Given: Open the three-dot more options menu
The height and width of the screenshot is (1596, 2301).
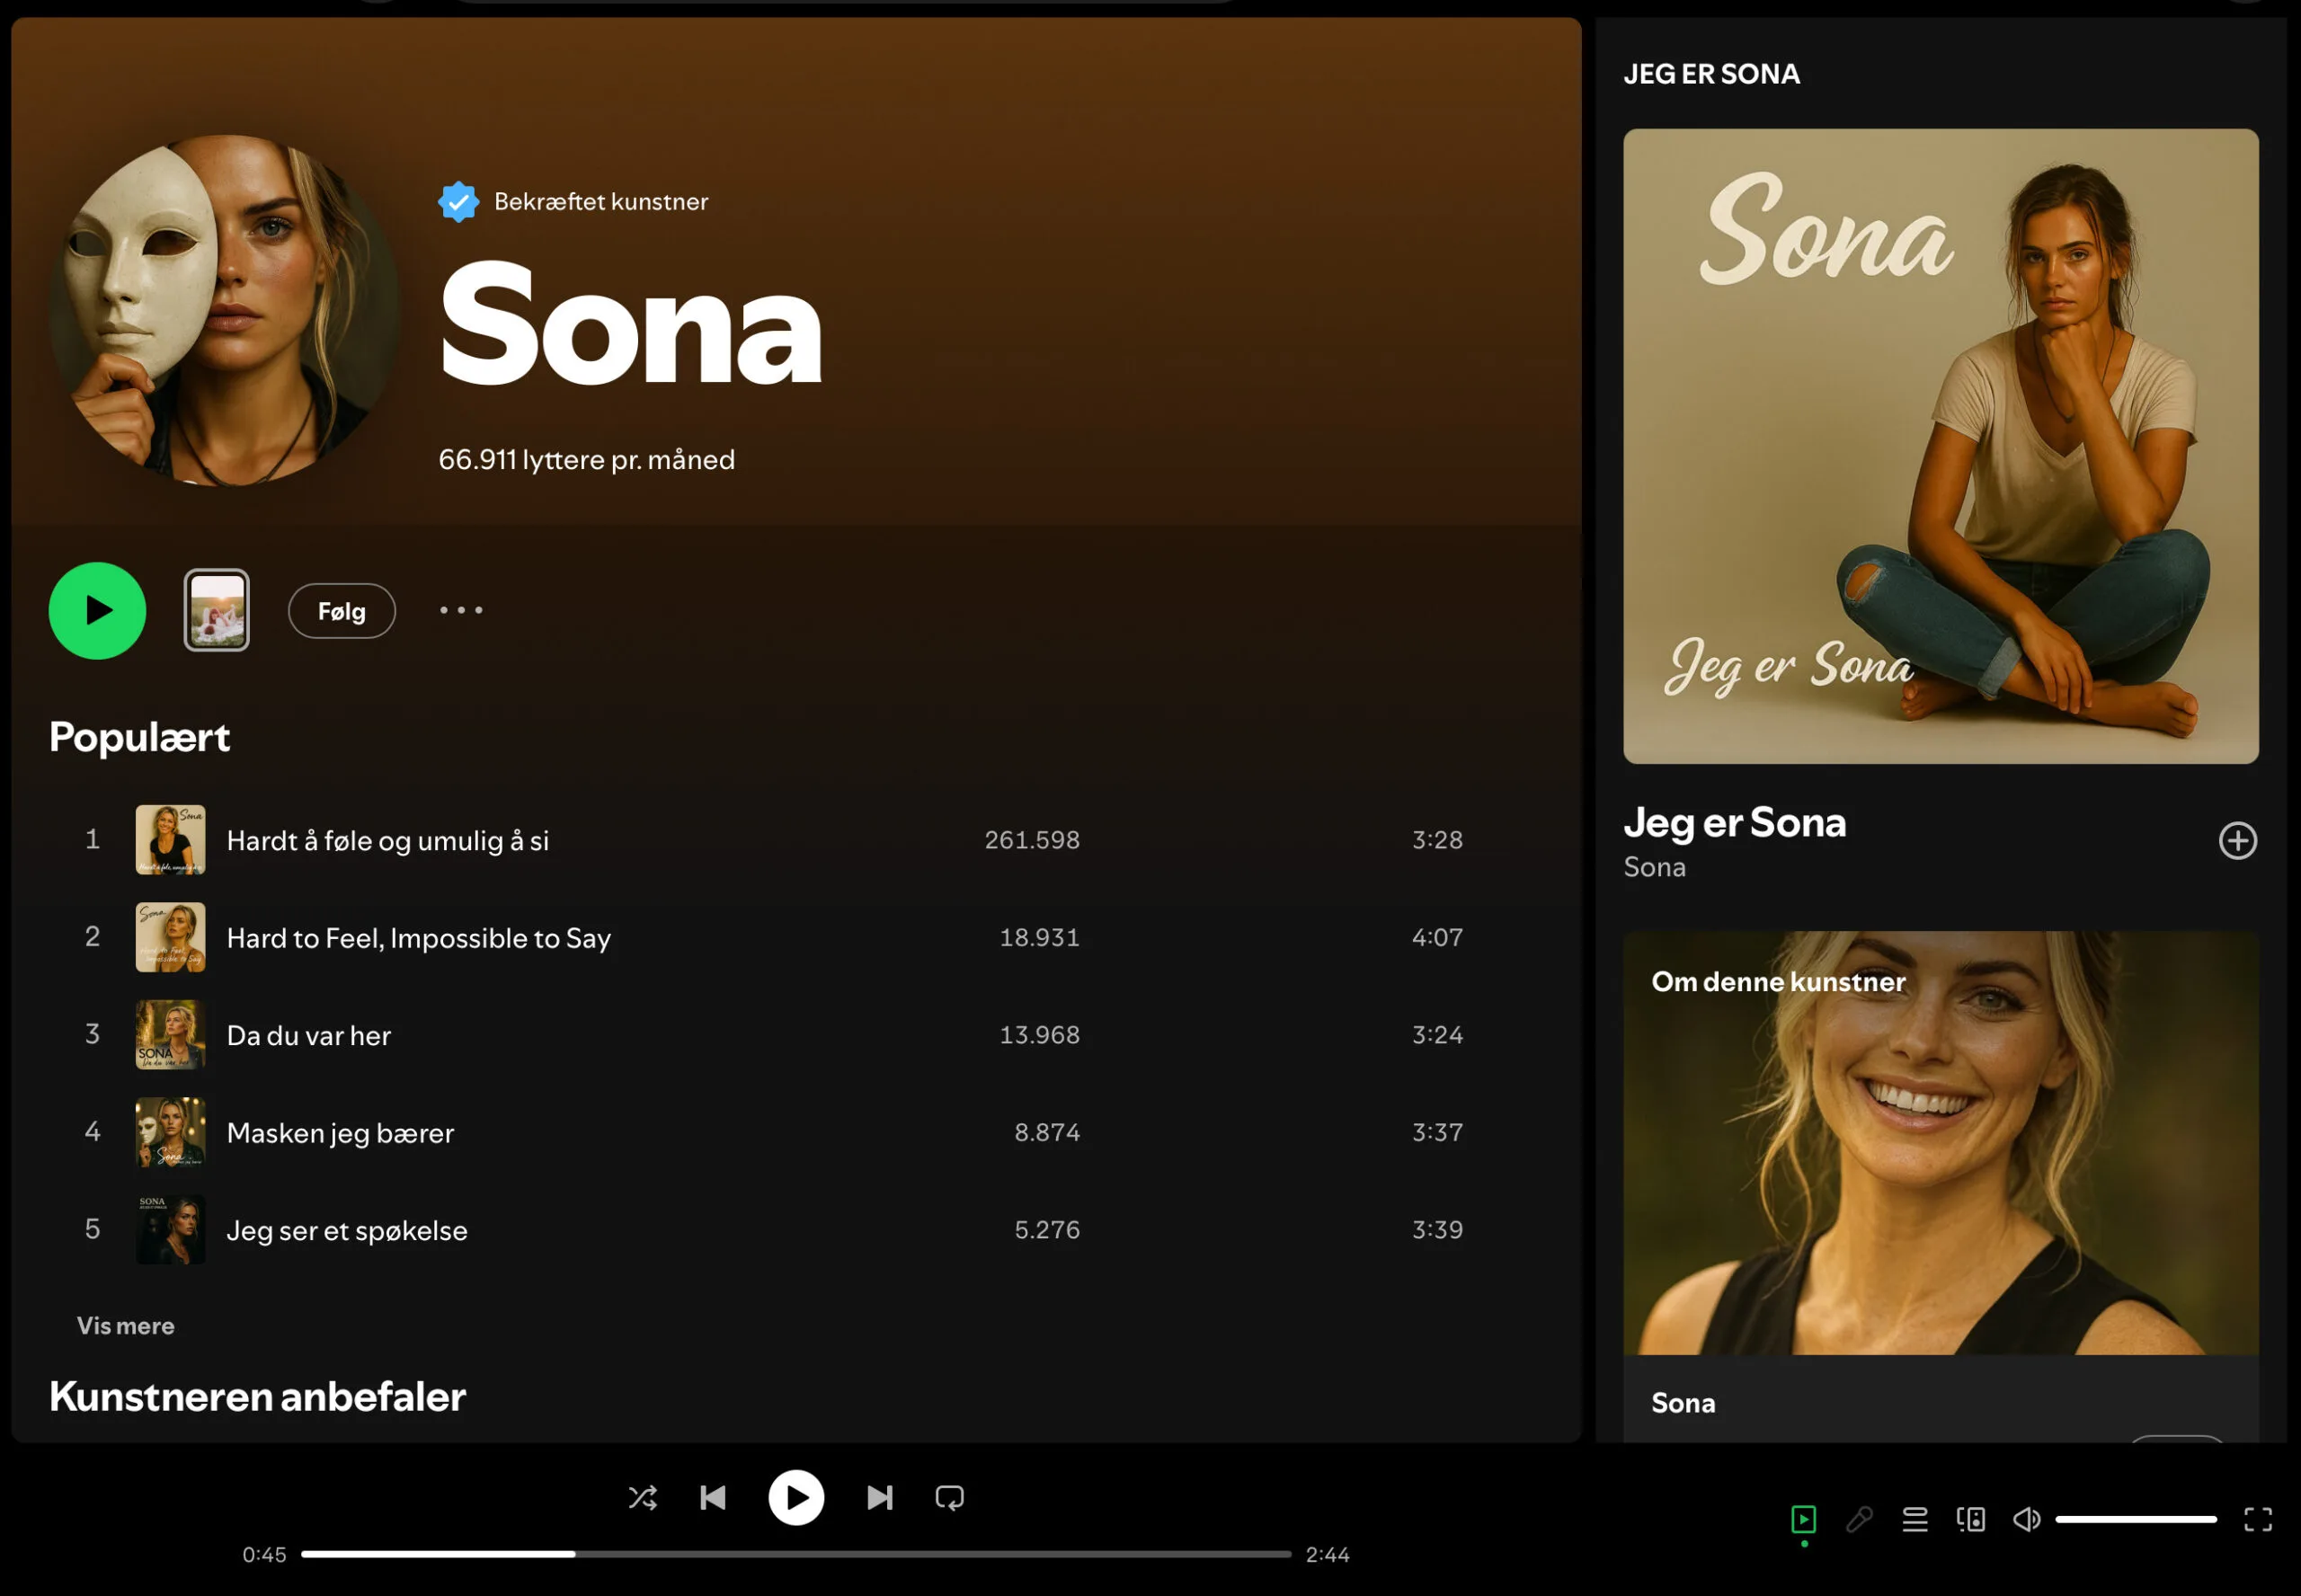Looking at the screenshot, I should coord(461,610).
